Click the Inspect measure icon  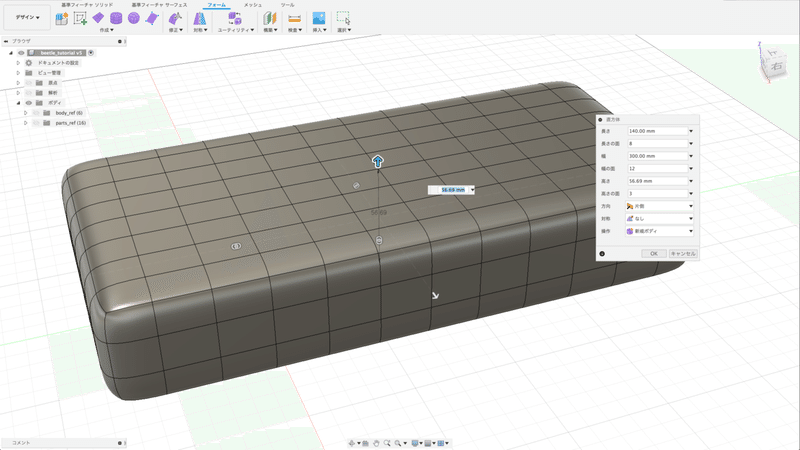294,18
